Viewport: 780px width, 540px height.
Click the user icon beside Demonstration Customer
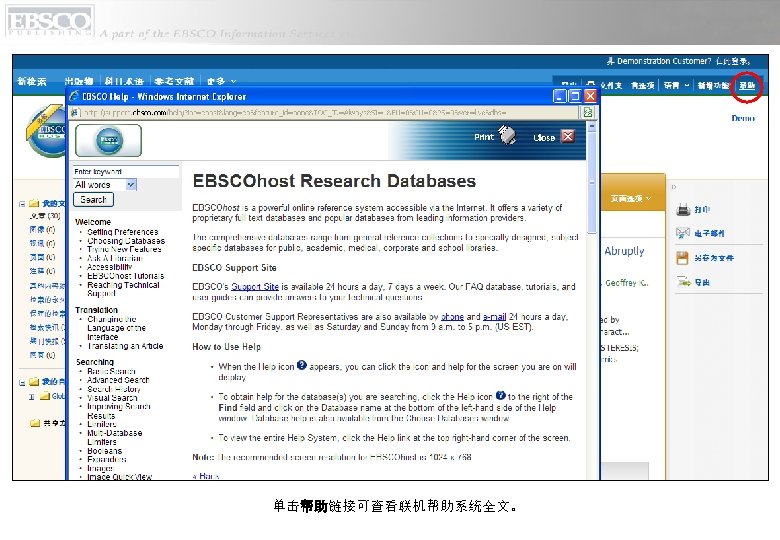click(x=610, y=61)
